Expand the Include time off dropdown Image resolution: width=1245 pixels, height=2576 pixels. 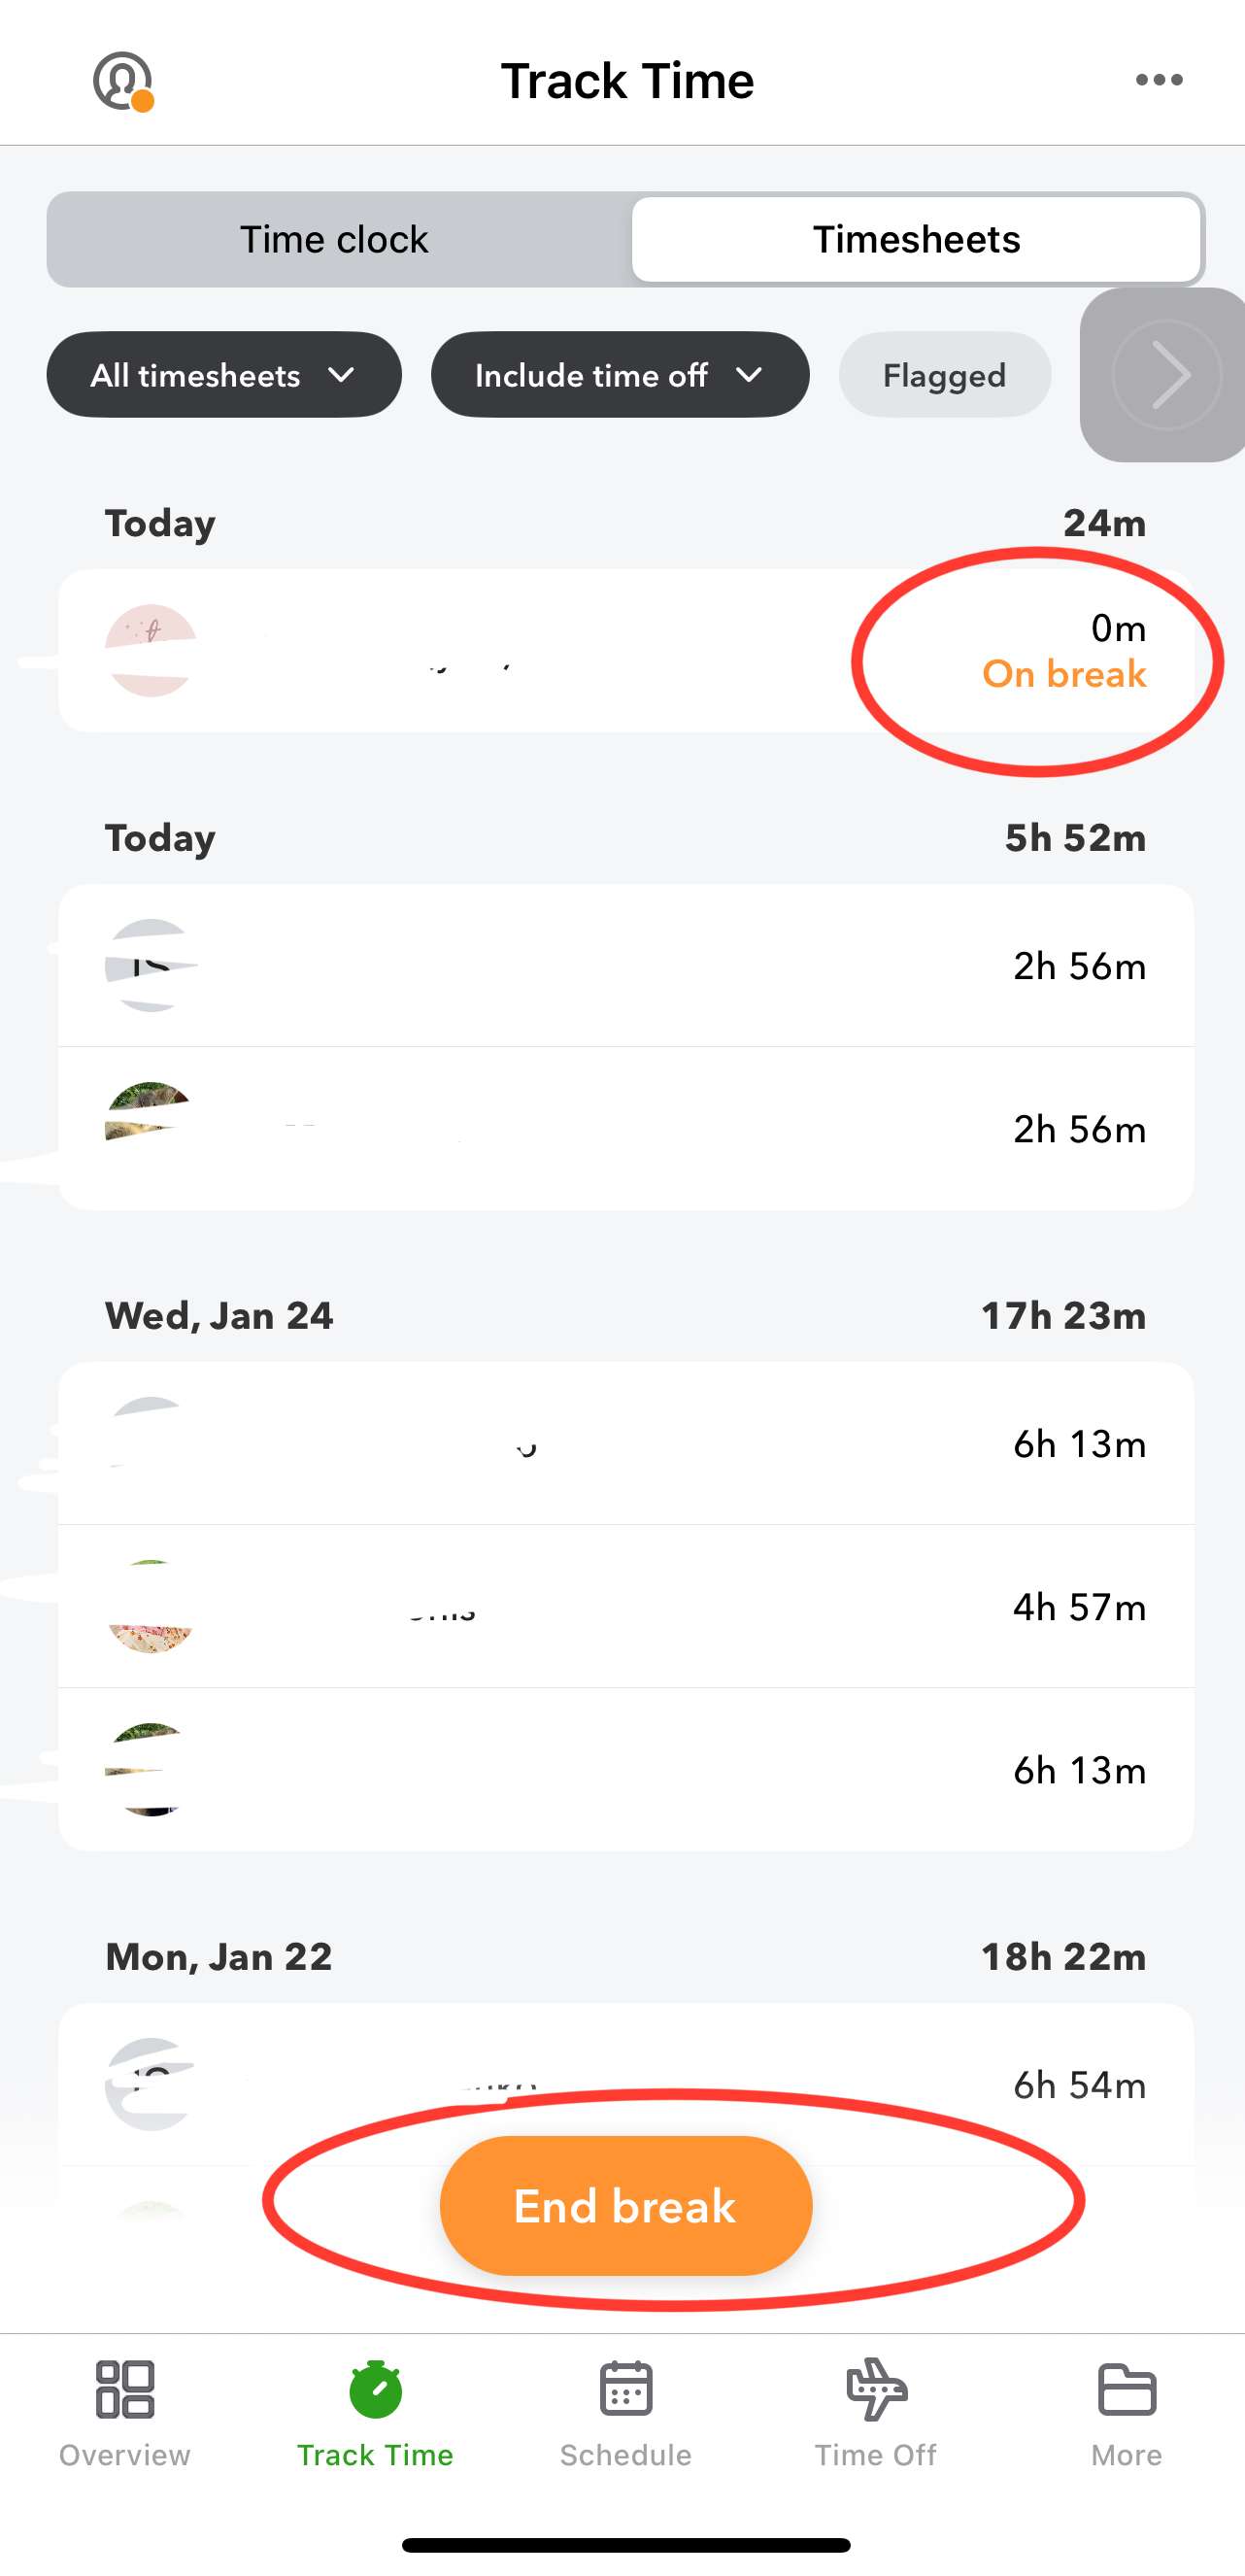click(x=620, y=375)
